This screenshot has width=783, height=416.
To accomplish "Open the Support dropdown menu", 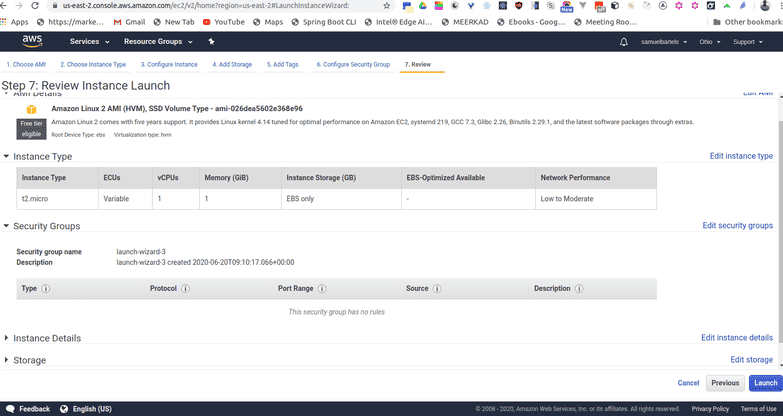I will point(748,42).
